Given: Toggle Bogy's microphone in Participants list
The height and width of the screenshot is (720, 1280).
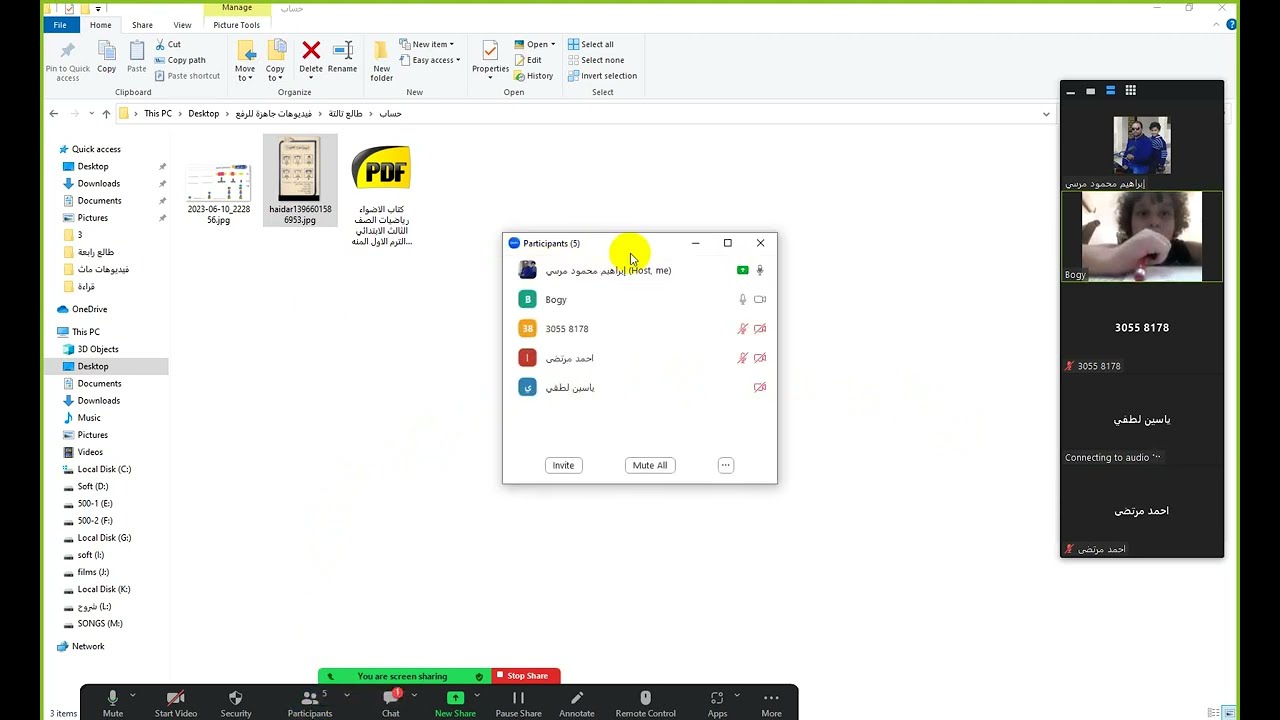Looking at the screenshot, I should coord(742,299).
